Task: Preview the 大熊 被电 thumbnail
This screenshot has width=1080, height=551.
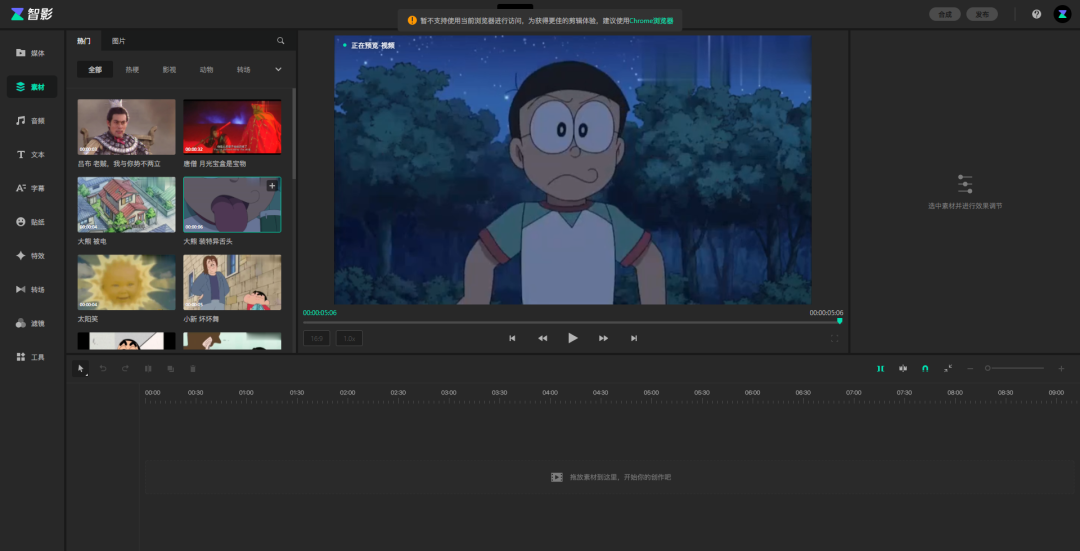Action: click(126, 205)
